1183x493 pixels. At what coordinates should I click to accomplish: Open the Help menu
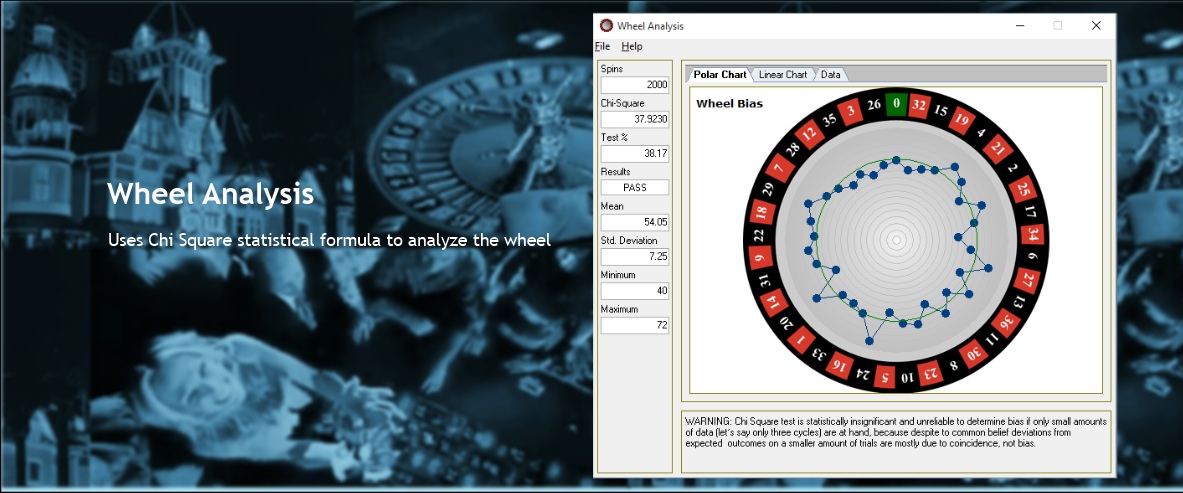(x=631, y=47)
